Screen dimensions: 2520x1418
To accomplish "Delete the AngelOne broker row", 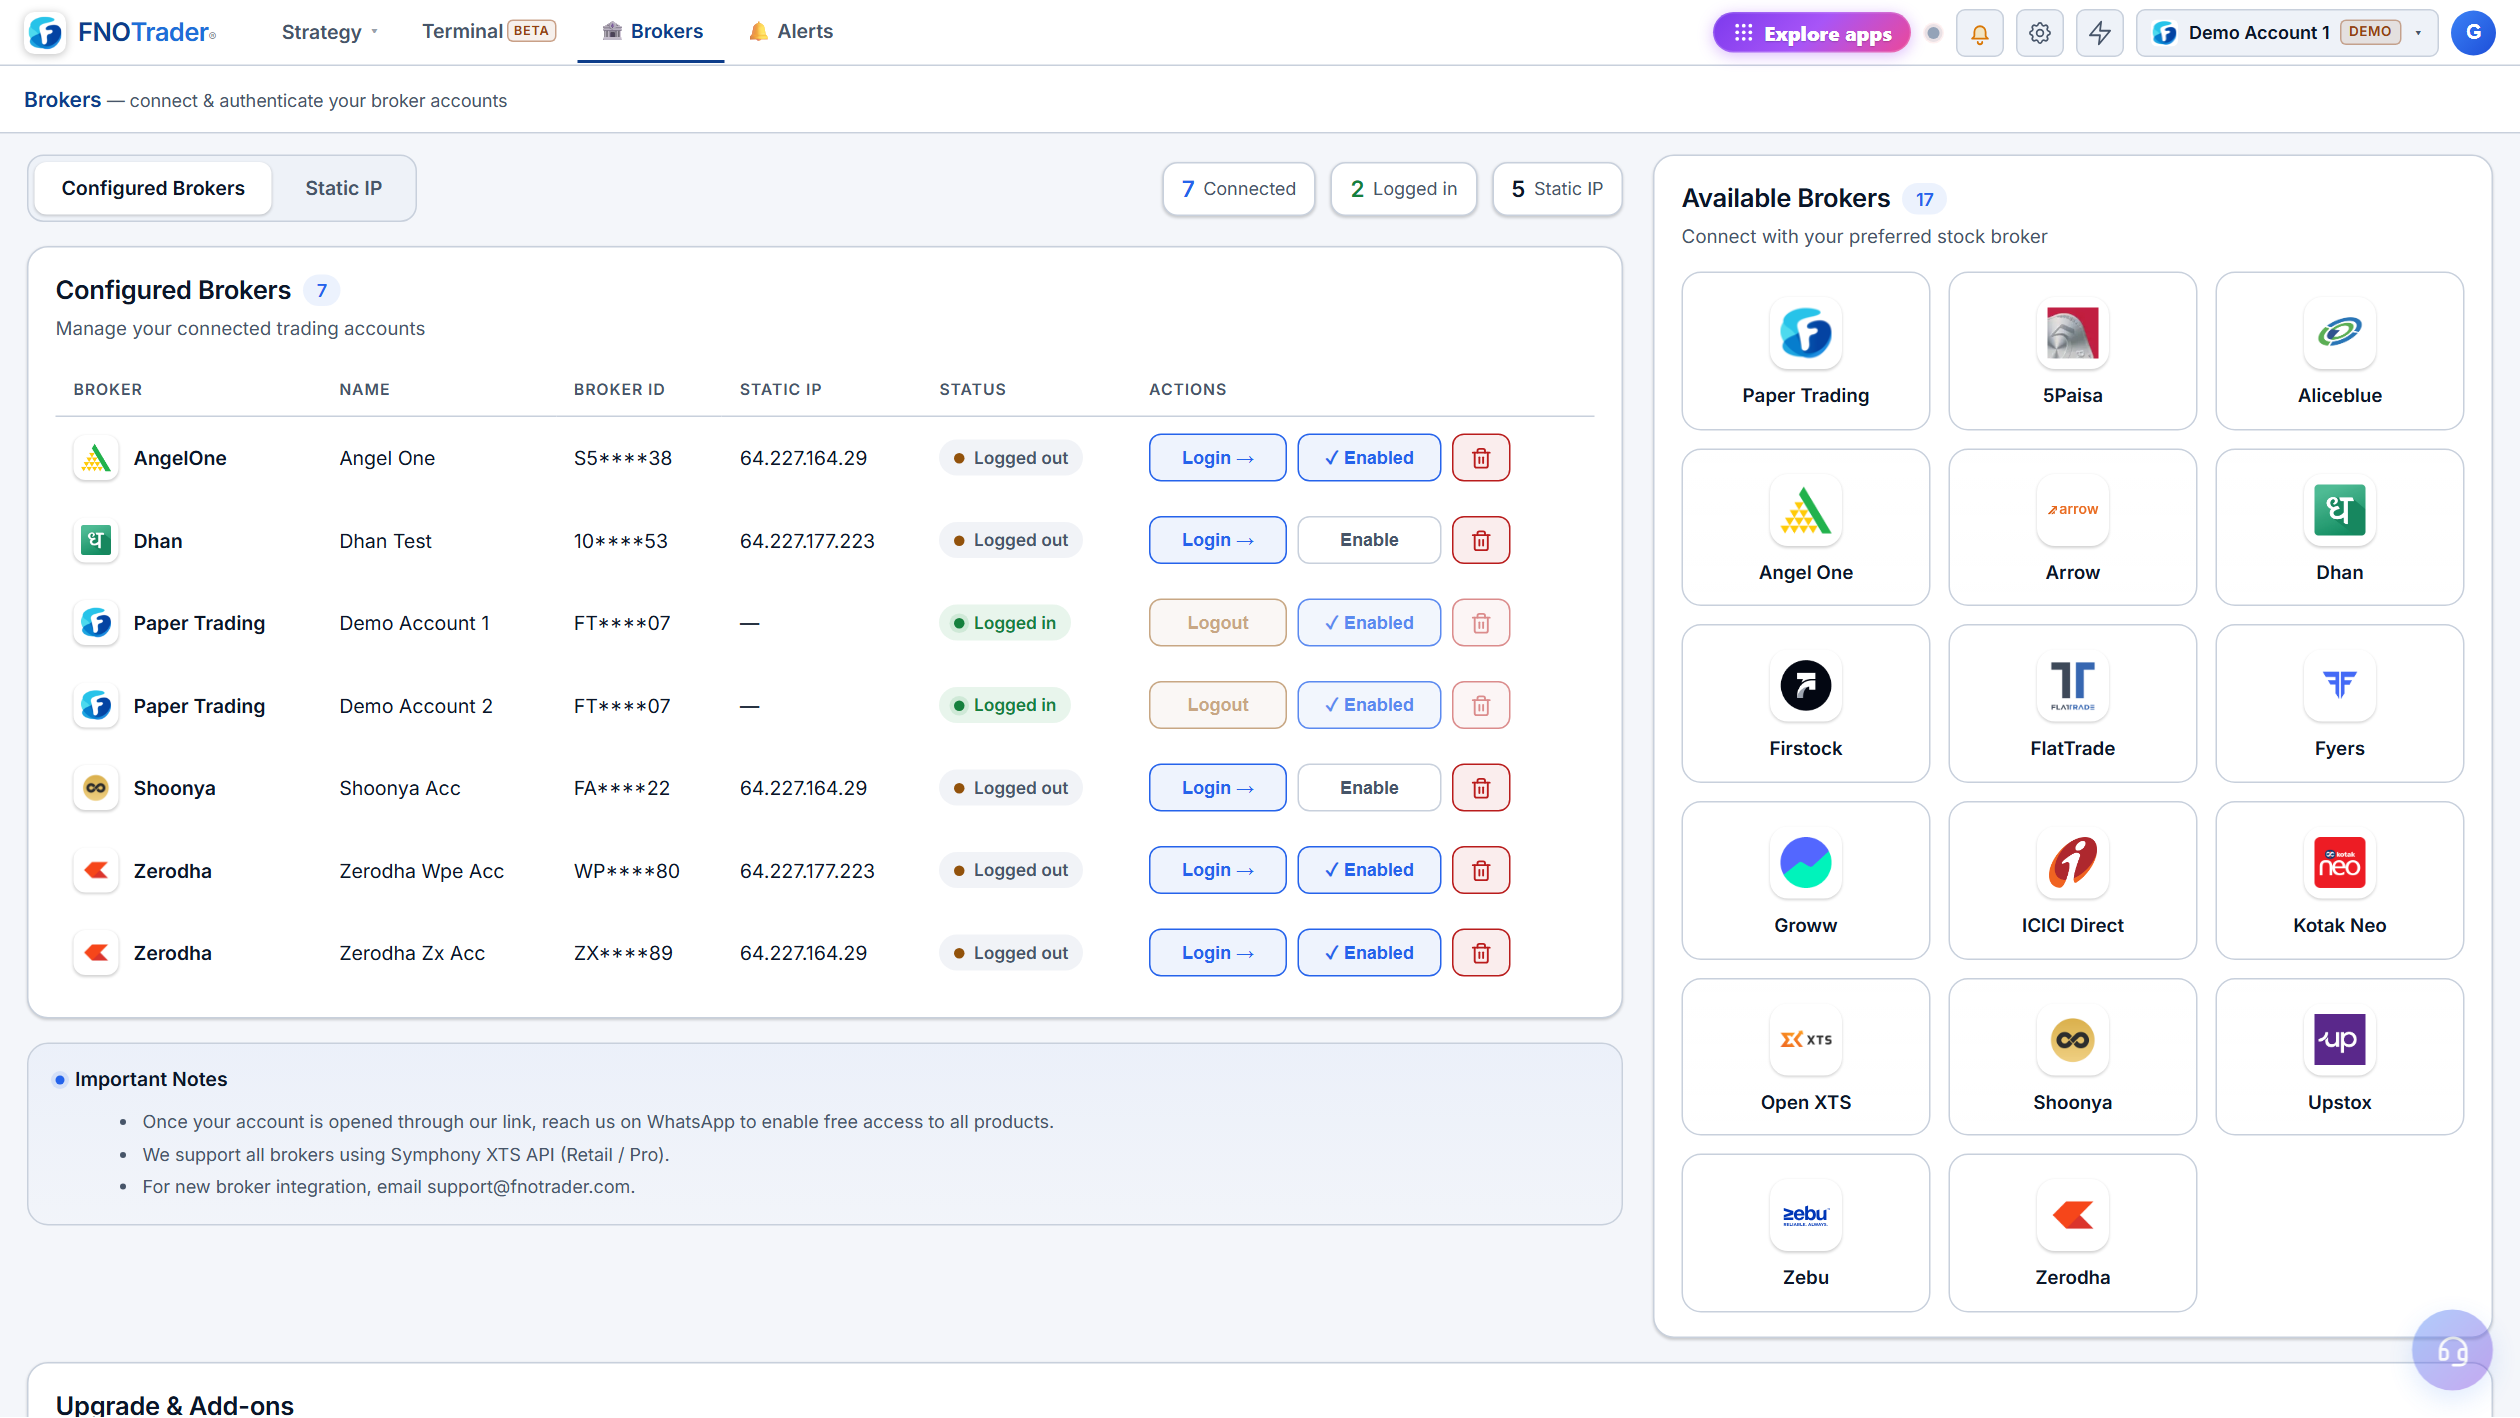I will [1481, 458].
